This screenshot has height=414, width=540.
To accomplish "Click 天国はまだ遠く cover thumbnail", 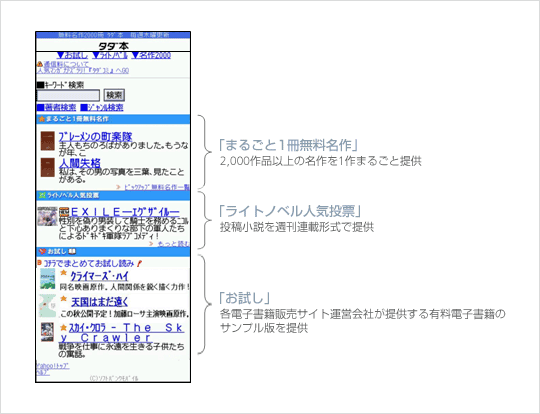I will click(48, 306).
